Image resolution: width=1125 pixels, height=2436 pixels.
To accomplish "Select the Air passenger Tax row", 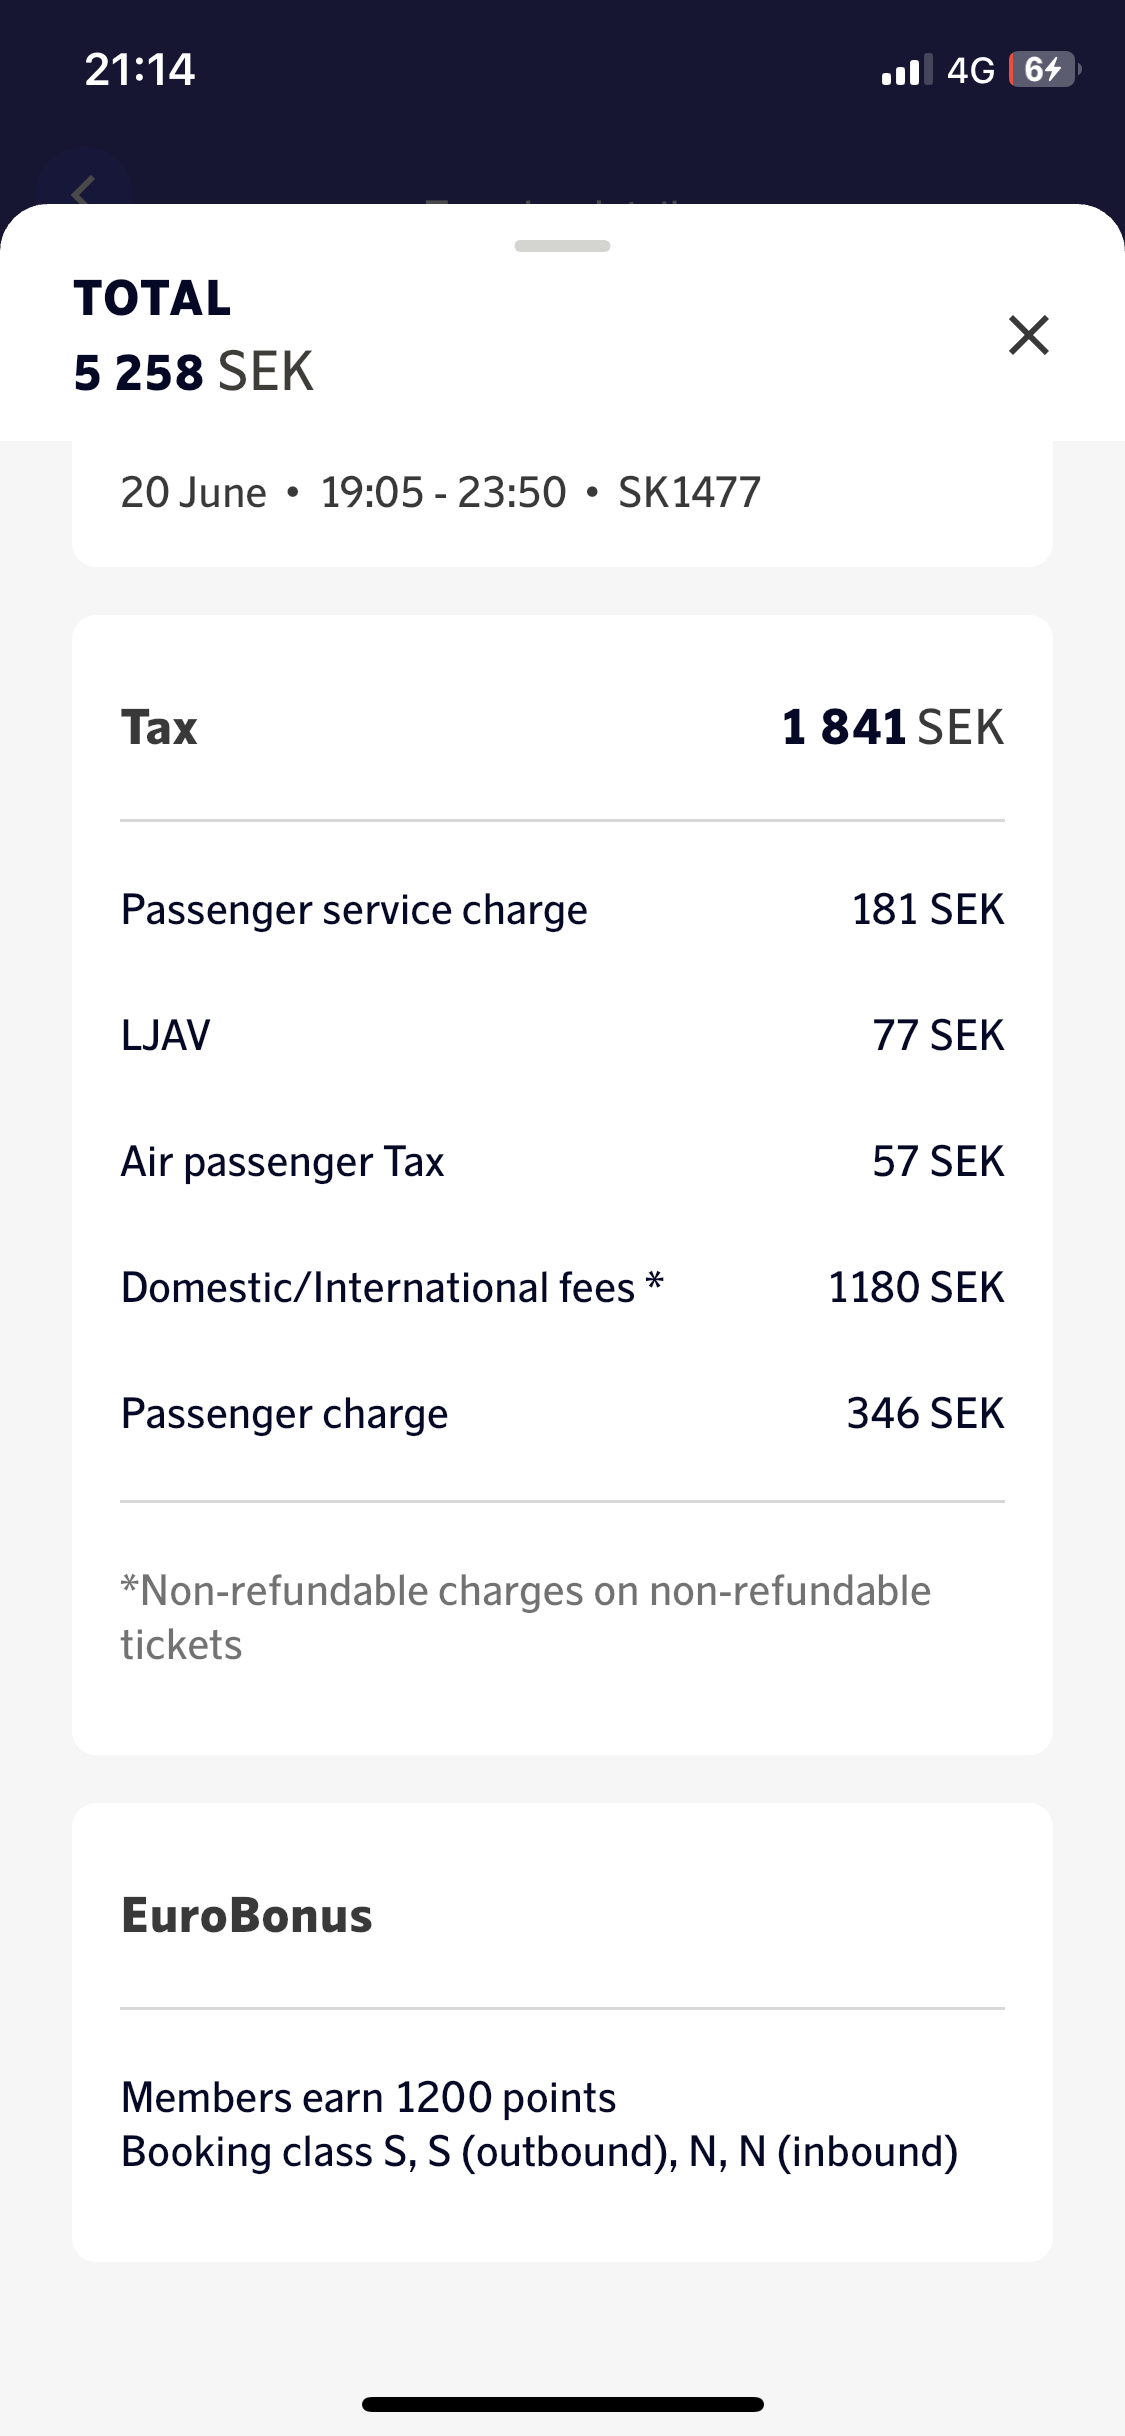I will pos(562,1162).
